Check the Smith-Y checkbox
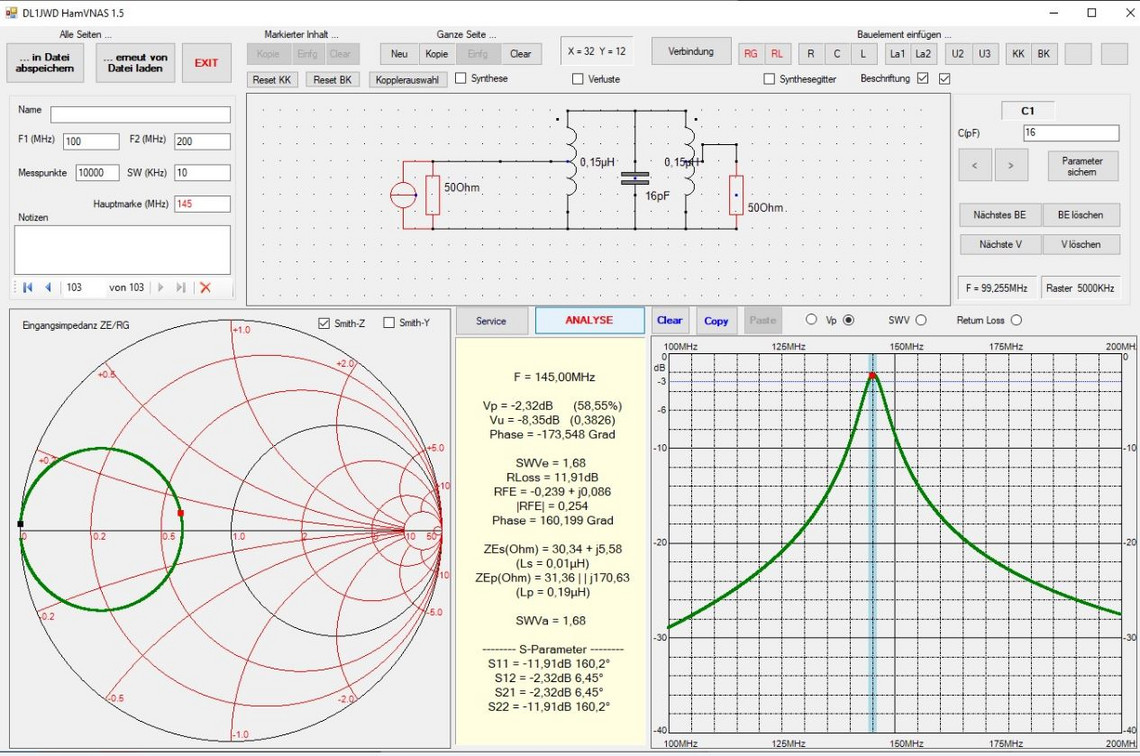Screen dimensions: 1140x756 click(x=389, y=323)
